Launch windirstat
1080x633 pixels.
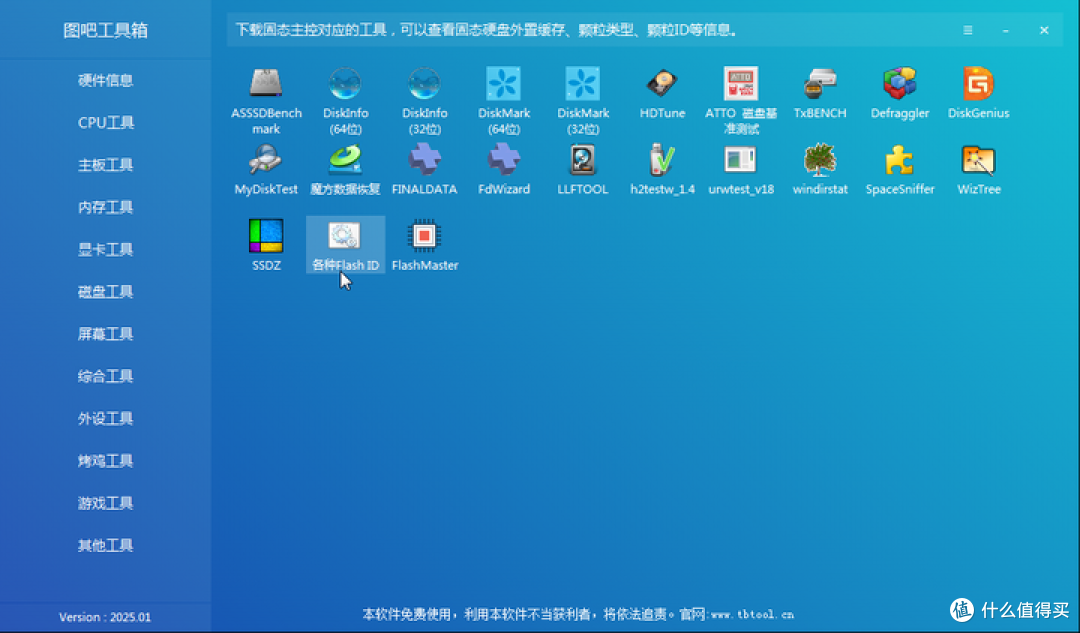coord(820,169)
